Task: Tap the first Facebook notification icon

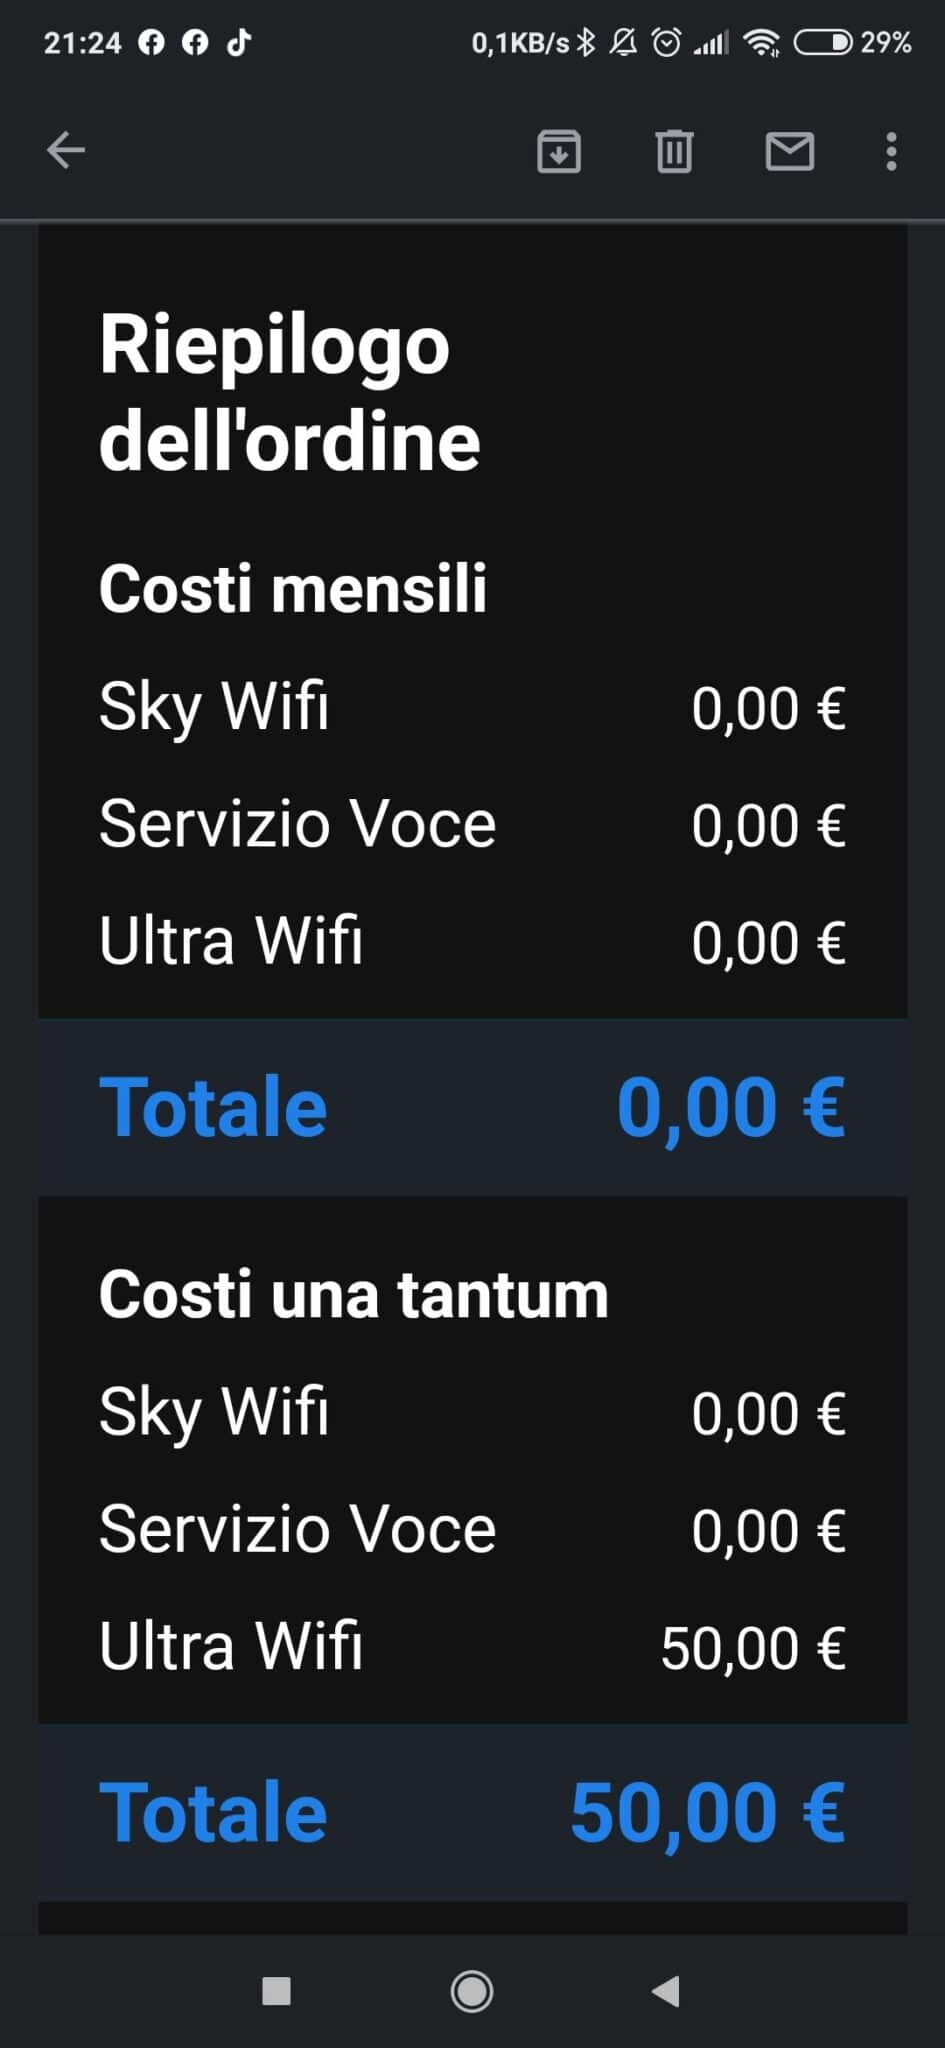Action: tap(151, 42)
